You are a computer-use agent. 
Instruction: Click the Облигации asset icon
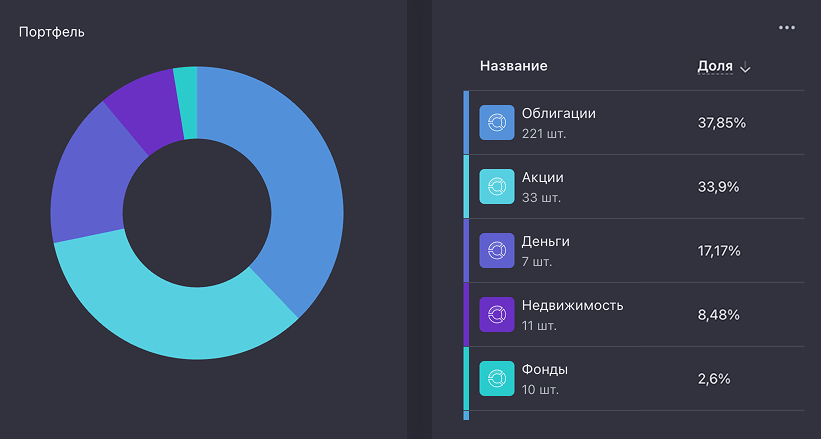497,123
